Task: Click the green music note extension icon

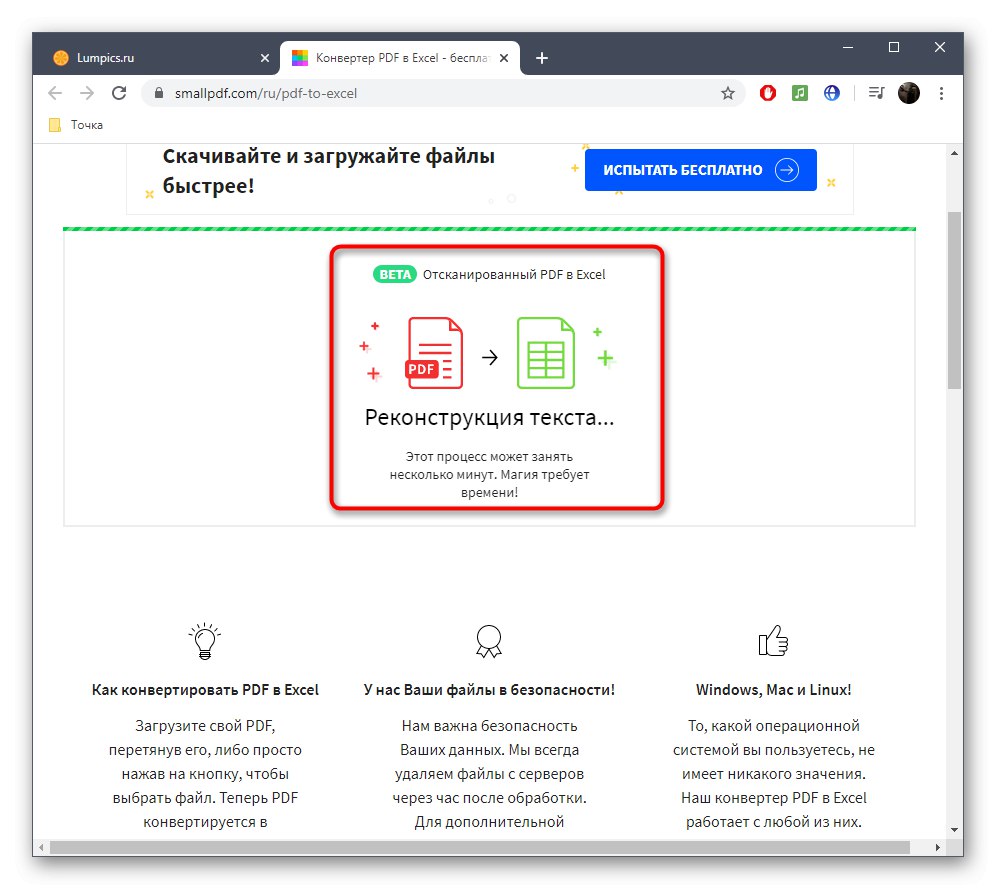Action: (801, 93)
